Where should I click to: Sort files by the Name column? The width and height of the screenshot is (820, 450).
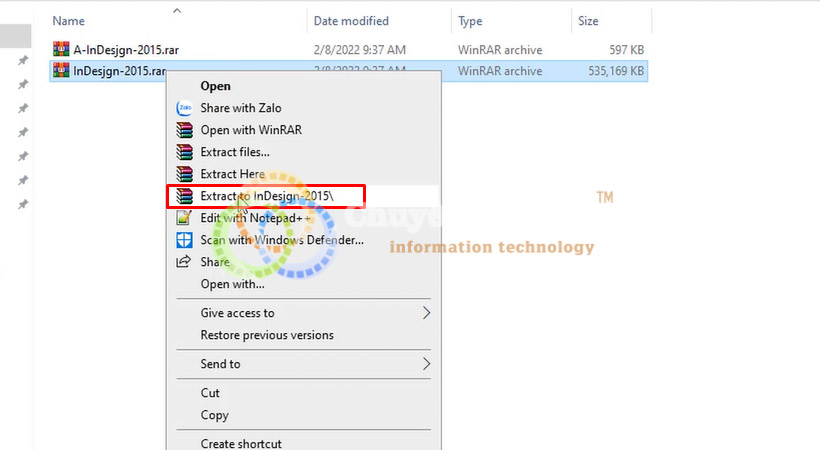(69, 21)
